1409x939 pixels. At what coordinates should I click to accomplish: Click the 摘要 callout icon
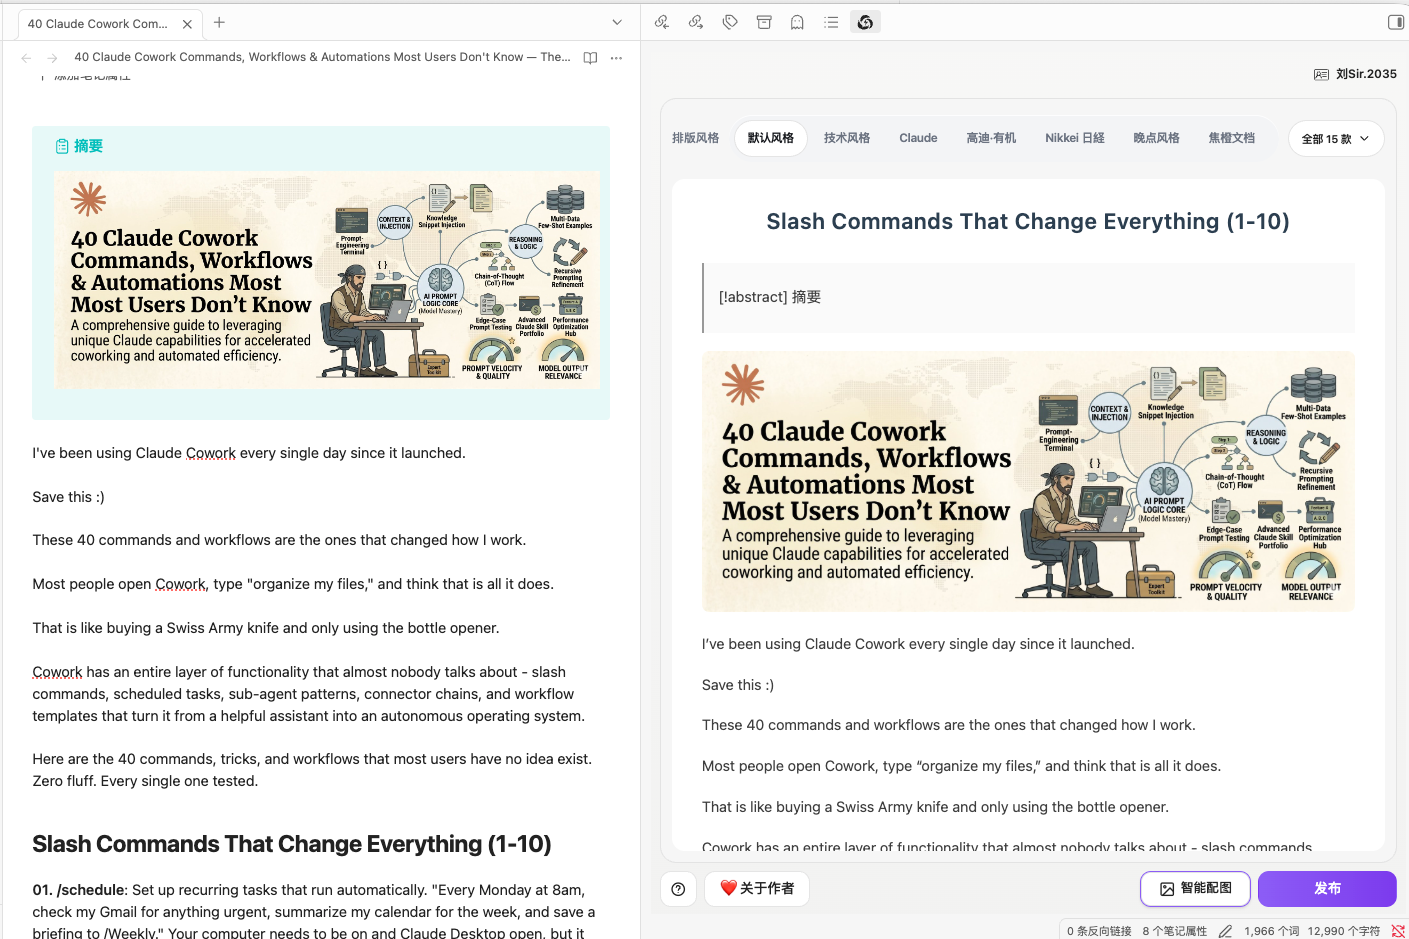(x=62, y=146)
